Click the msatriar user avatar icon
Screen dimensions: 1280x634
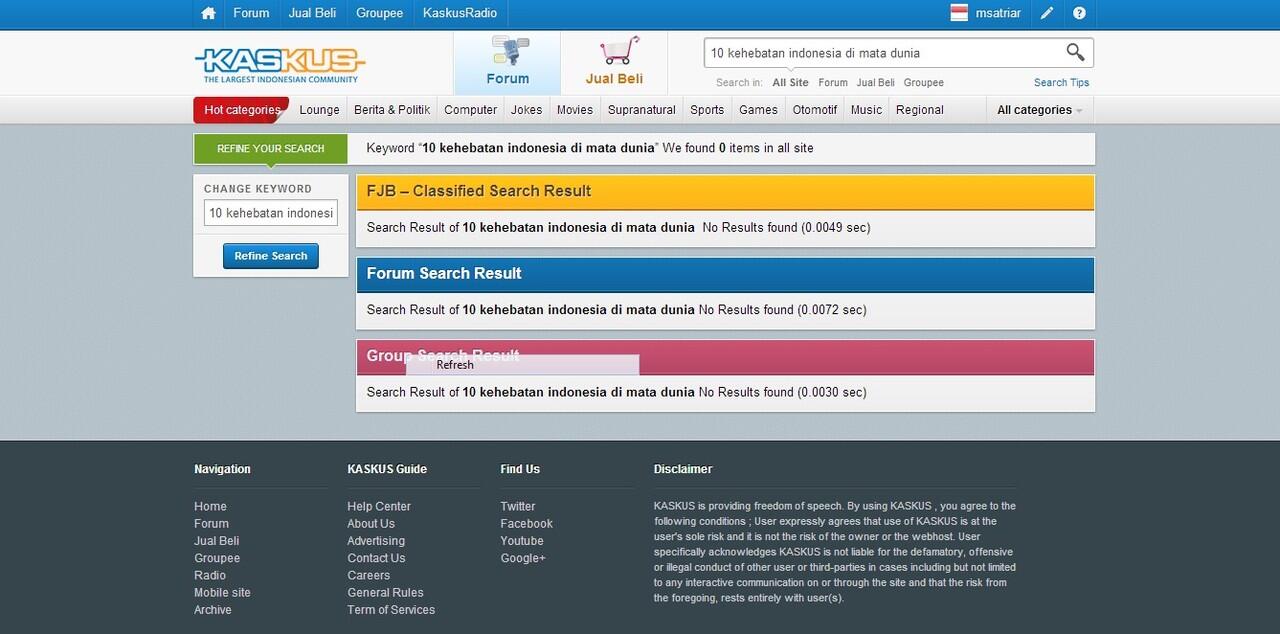click(x=959, y=13)
